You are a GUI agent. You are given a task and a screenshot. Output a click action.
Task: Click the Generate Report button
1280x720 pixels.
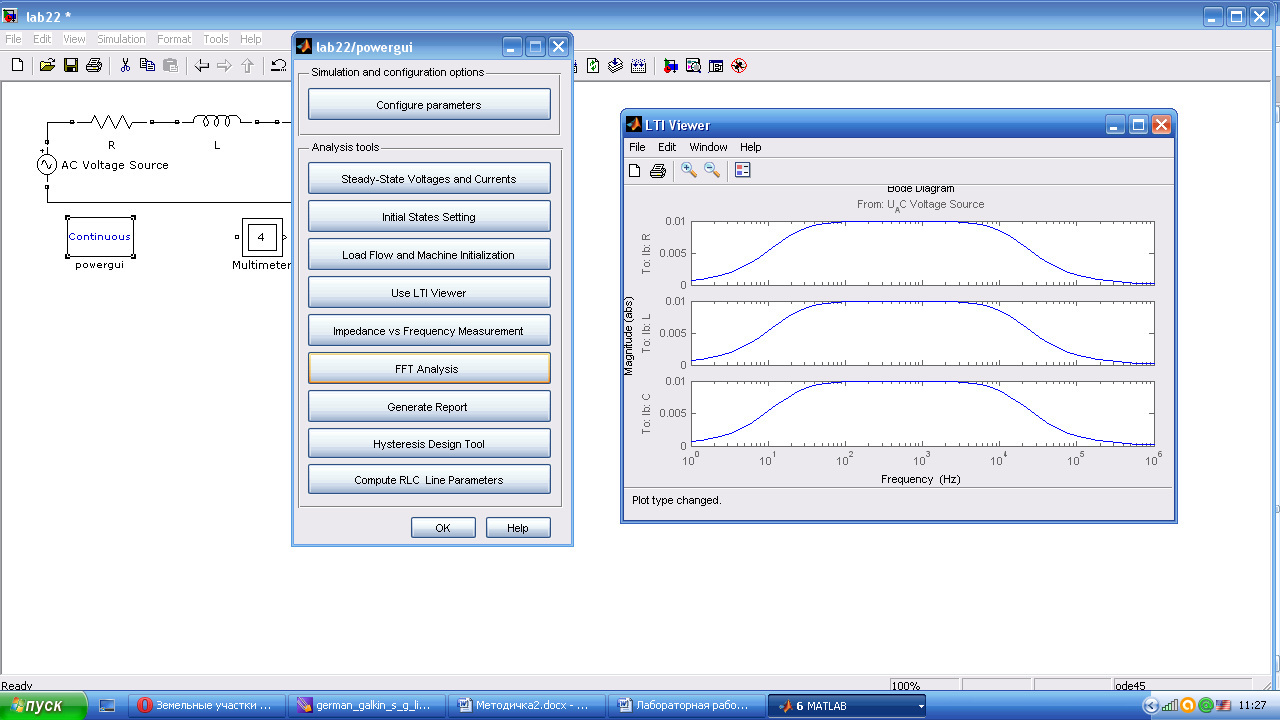coord(429,407)
